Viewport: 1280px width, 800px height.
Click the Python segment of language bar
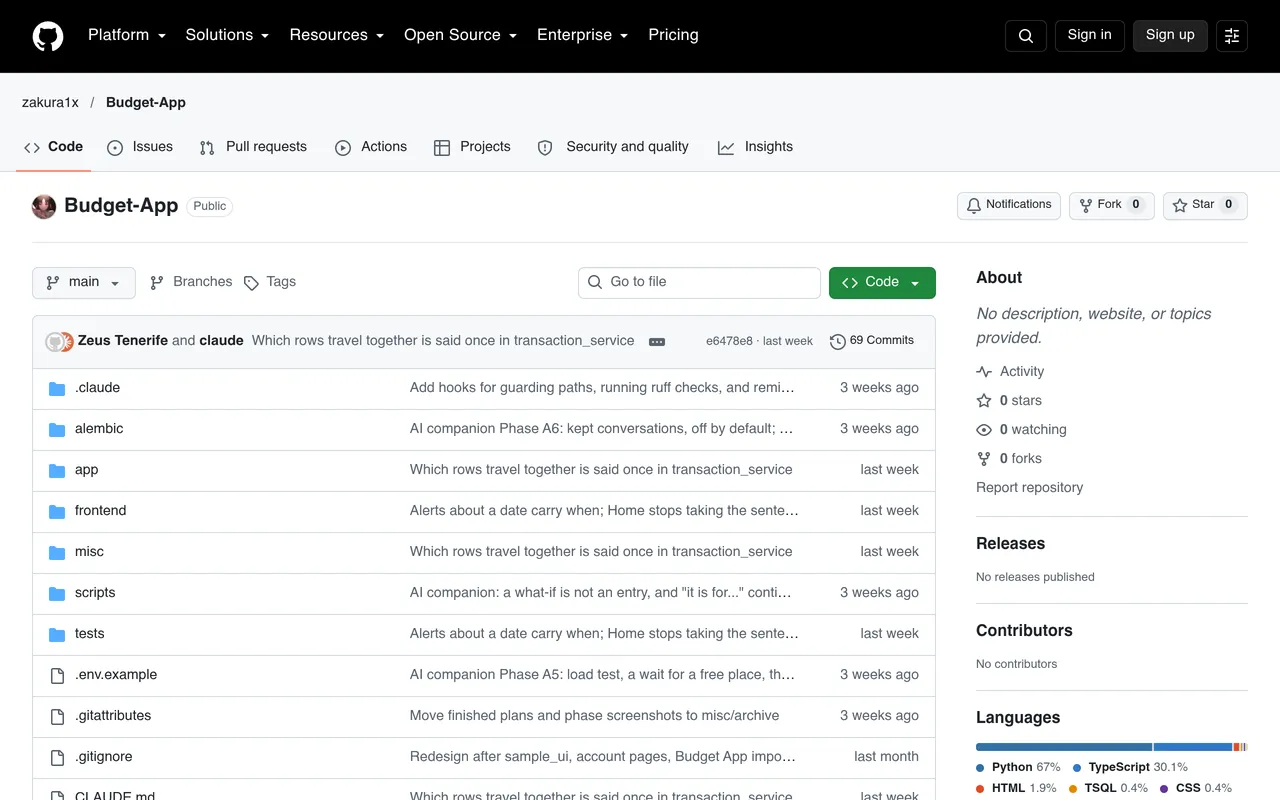tap(1064, 747)
